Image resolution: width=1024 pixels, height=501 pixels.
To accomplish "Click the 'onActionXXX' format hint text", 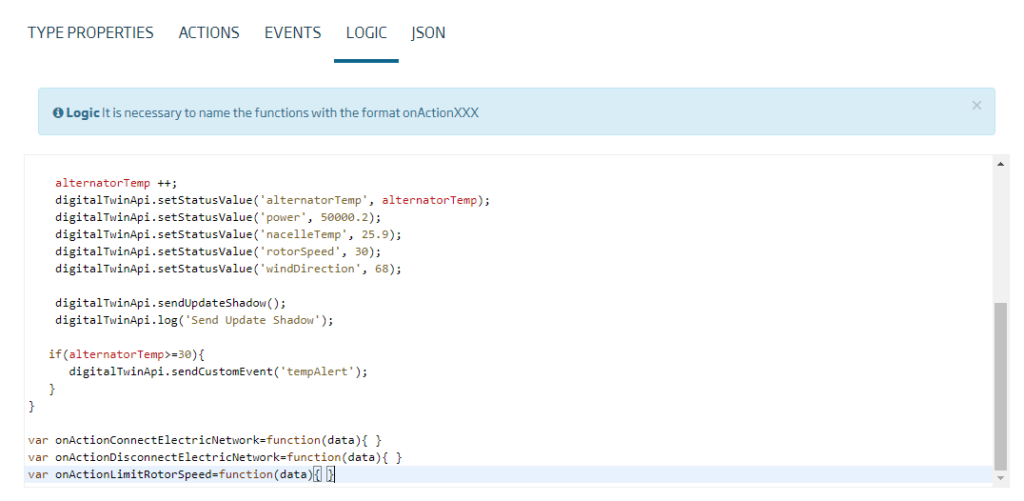I will 441,113.
